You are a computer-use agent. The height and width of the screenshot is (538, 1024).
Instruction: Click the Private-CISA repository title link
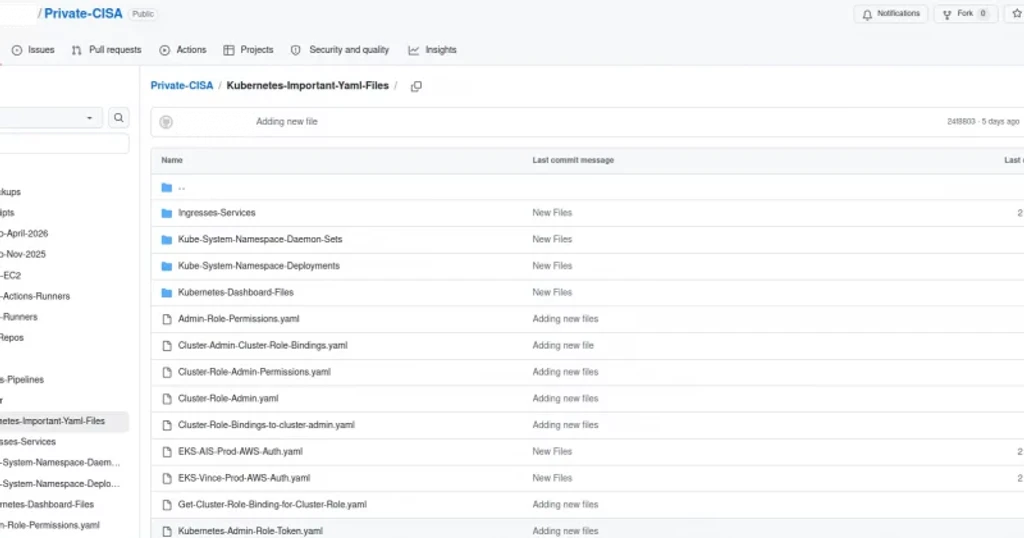coord(83,14)
